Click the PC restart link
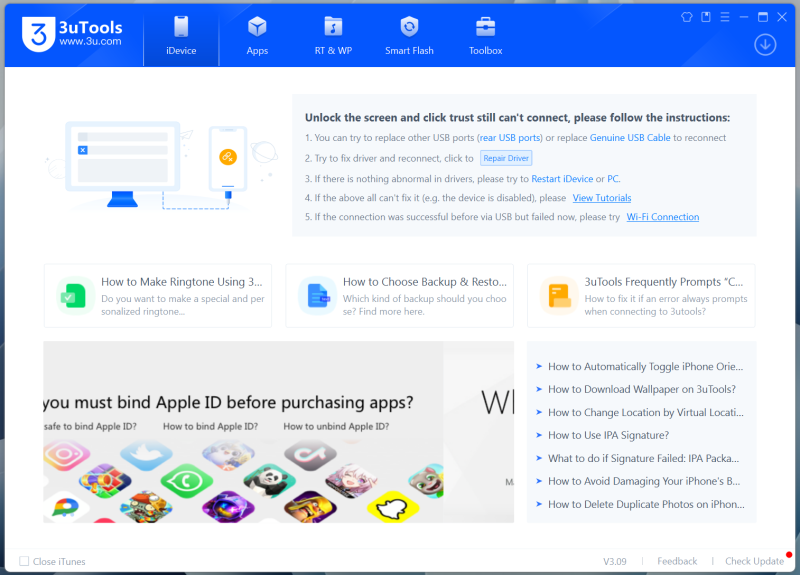This screenshot has width=800, height=575. click(612, 179)
